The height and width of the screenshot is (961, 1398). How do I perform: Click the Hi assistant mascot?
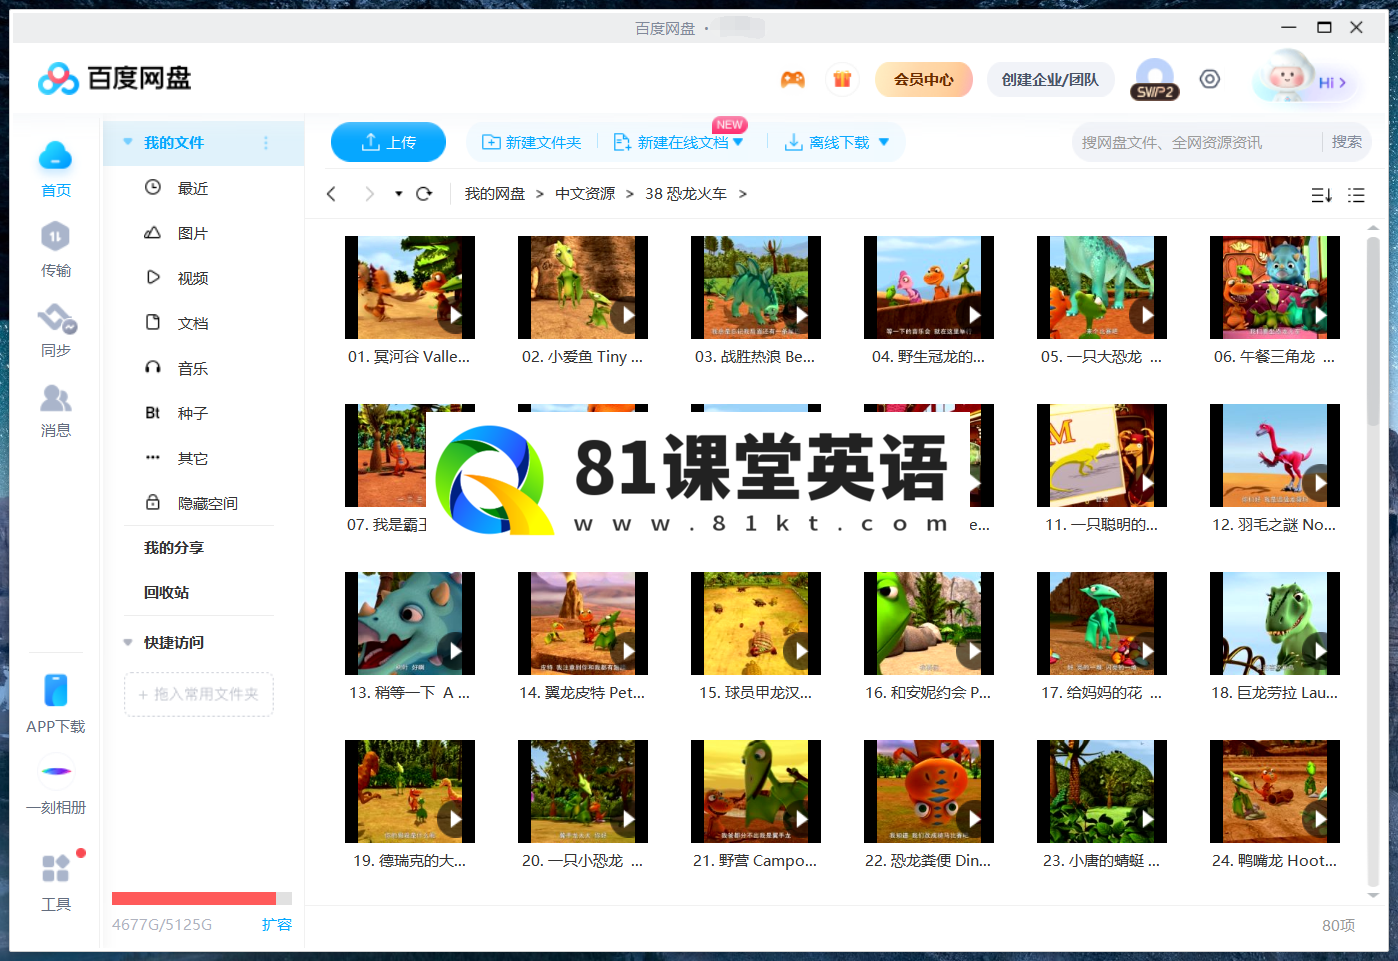[1287, 76]
